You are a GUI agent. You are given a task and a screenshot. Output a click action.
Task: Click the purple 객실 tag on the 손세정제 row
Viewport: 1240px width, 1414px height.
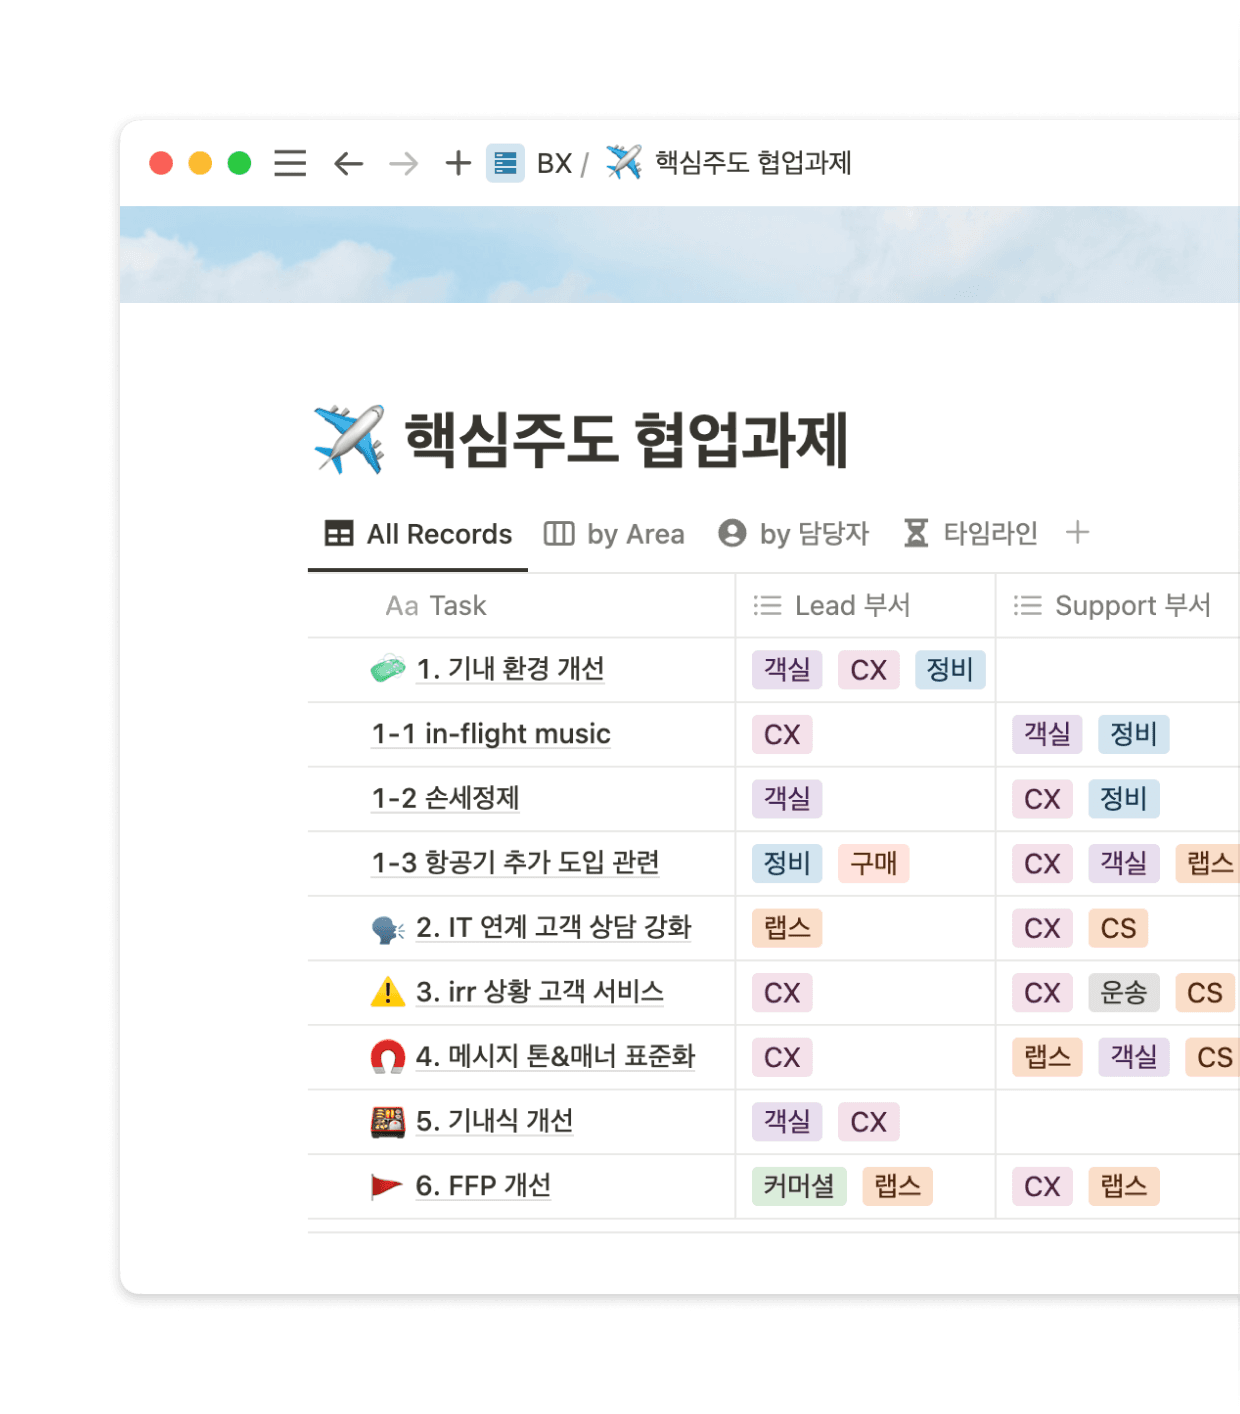click(x=786, y=799)
